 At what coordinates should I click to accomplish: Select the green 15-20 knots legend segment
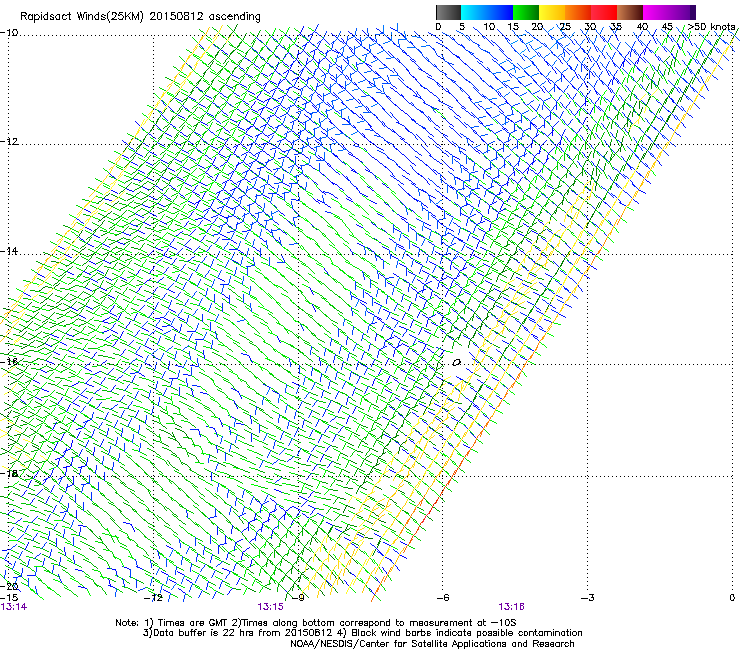526,12
